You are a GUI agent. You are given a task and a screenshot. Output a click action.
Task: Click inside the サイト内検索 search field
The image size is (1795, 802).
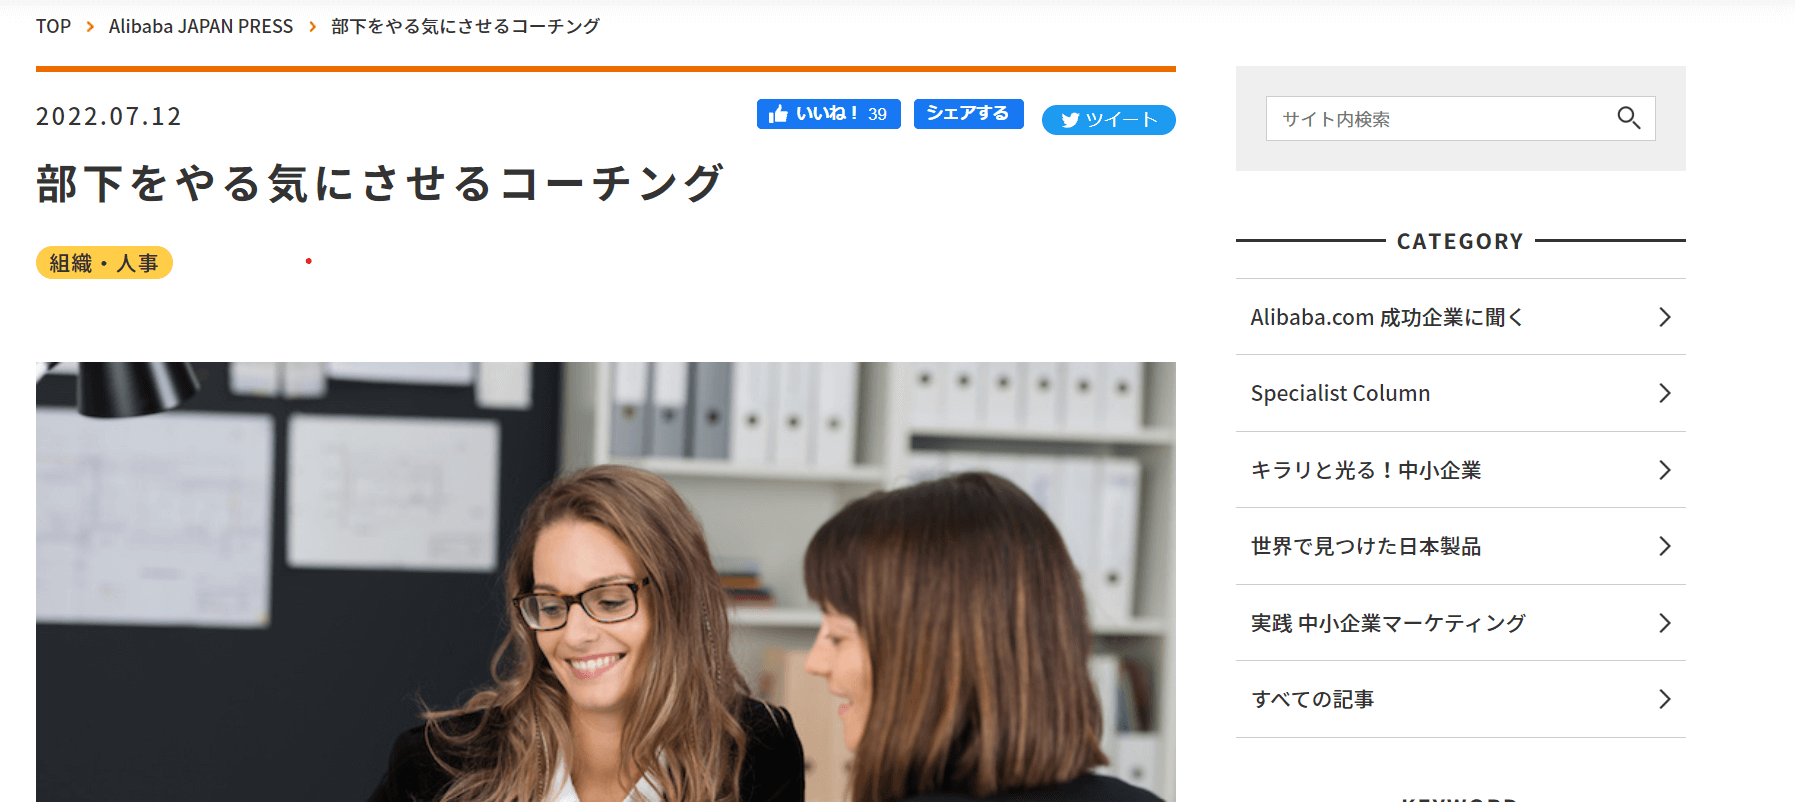(1440, 118)
